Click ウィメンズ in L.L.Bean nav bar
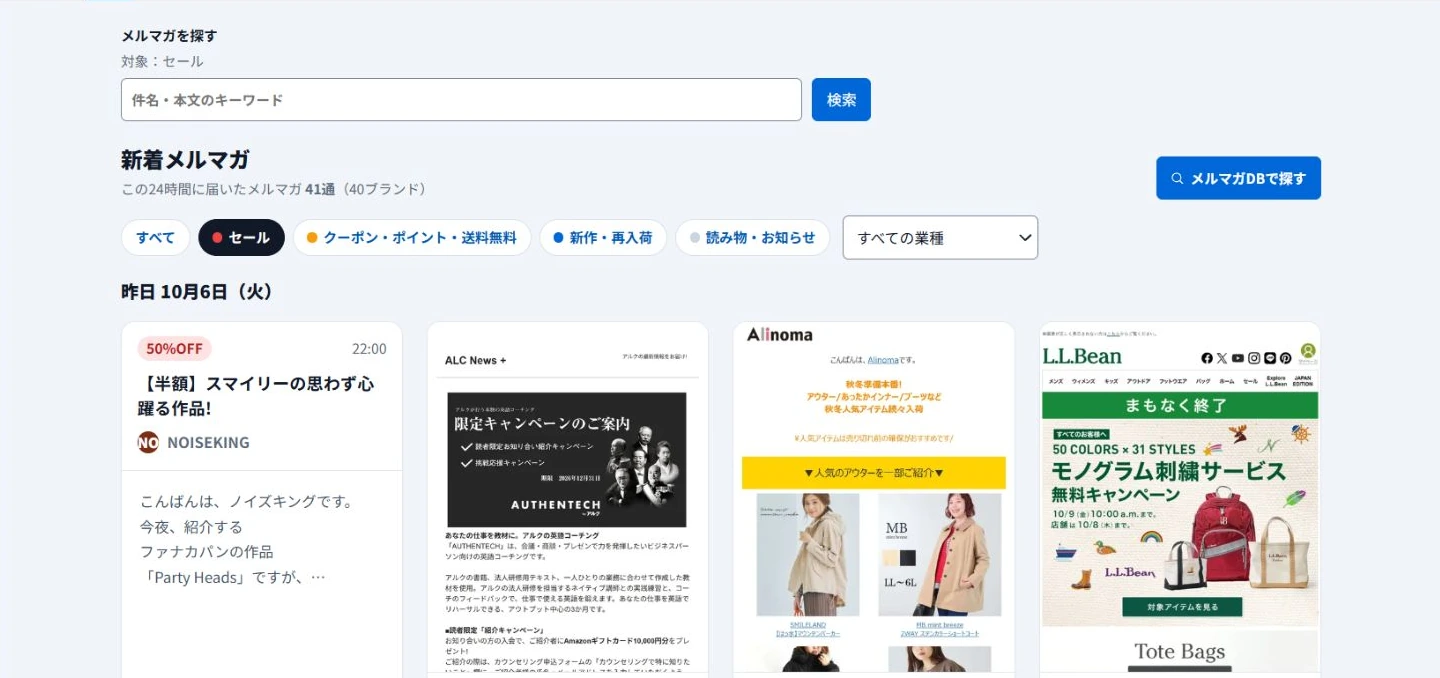Screen dimensions: 1440x678 pos(1083,381)
